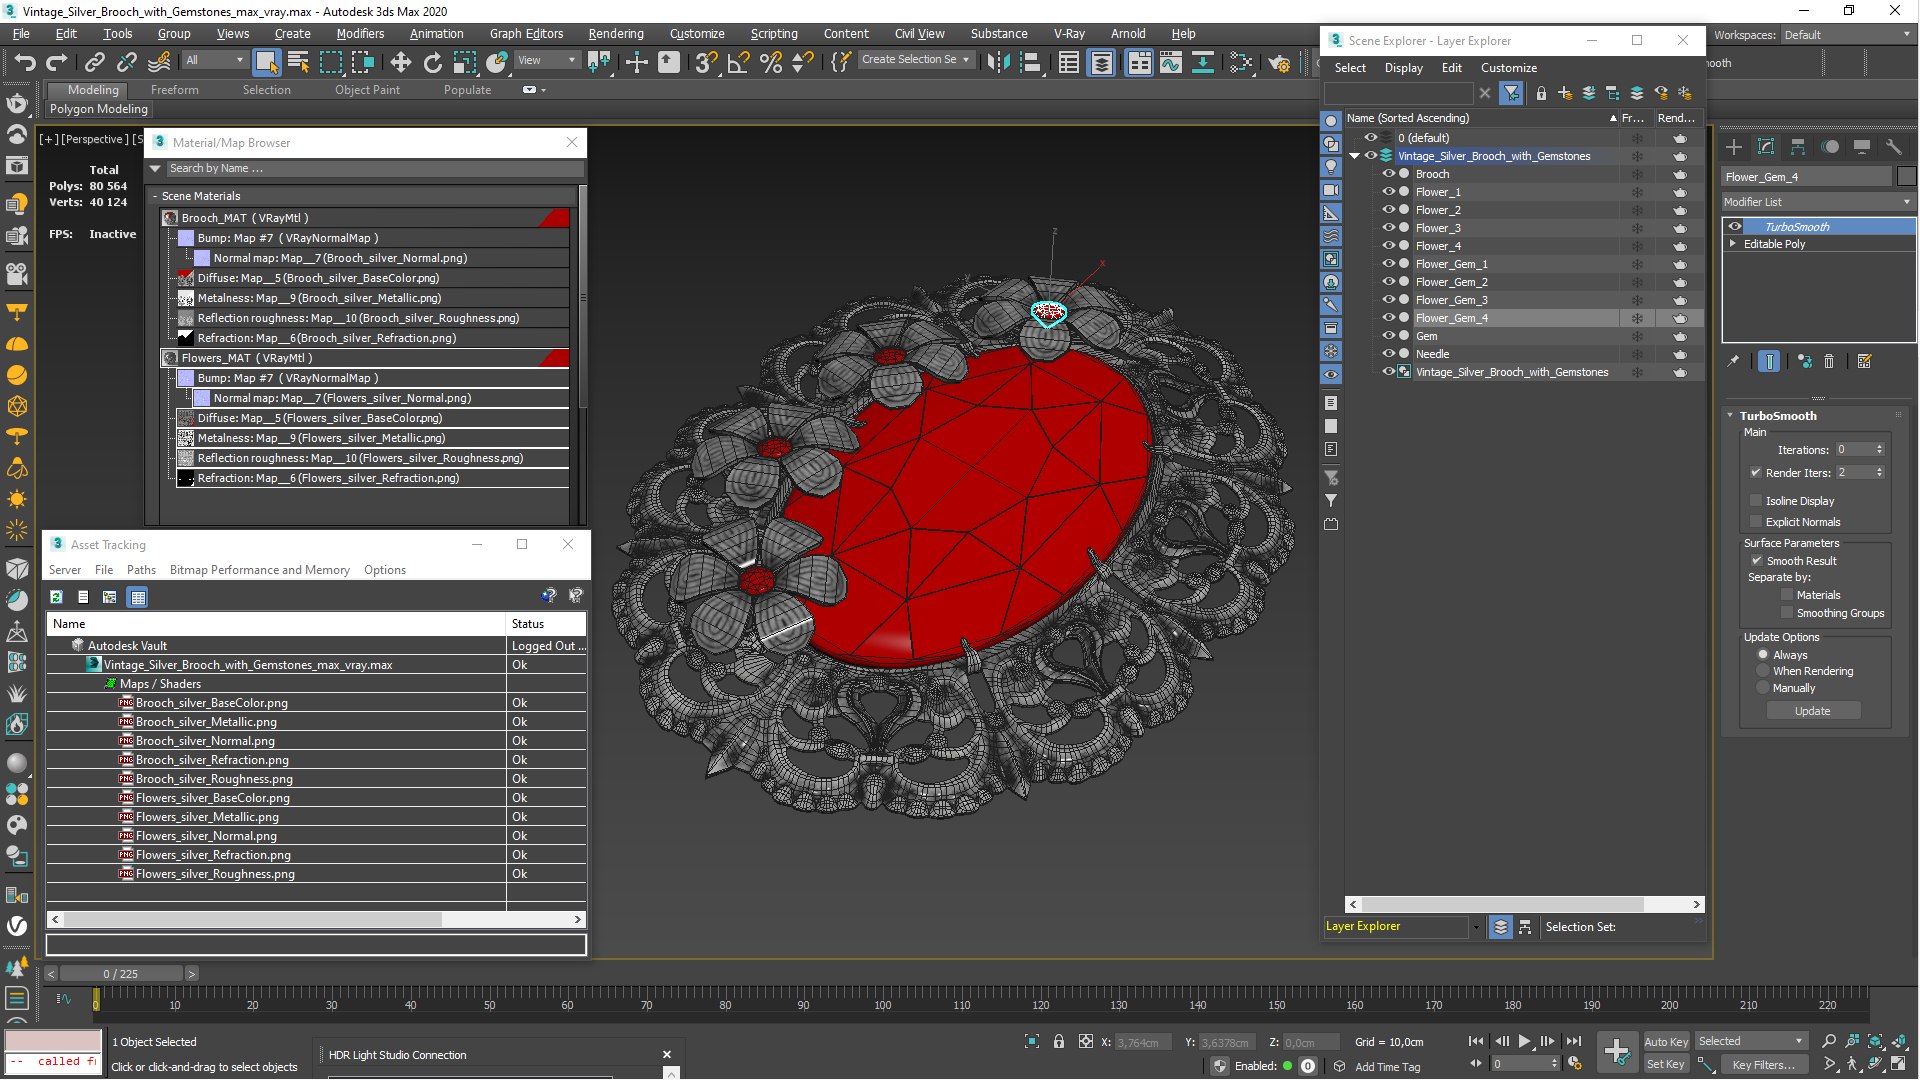Open the Create Selection Set dropdown
The image size is (1920, 1080).
point(915,59)
